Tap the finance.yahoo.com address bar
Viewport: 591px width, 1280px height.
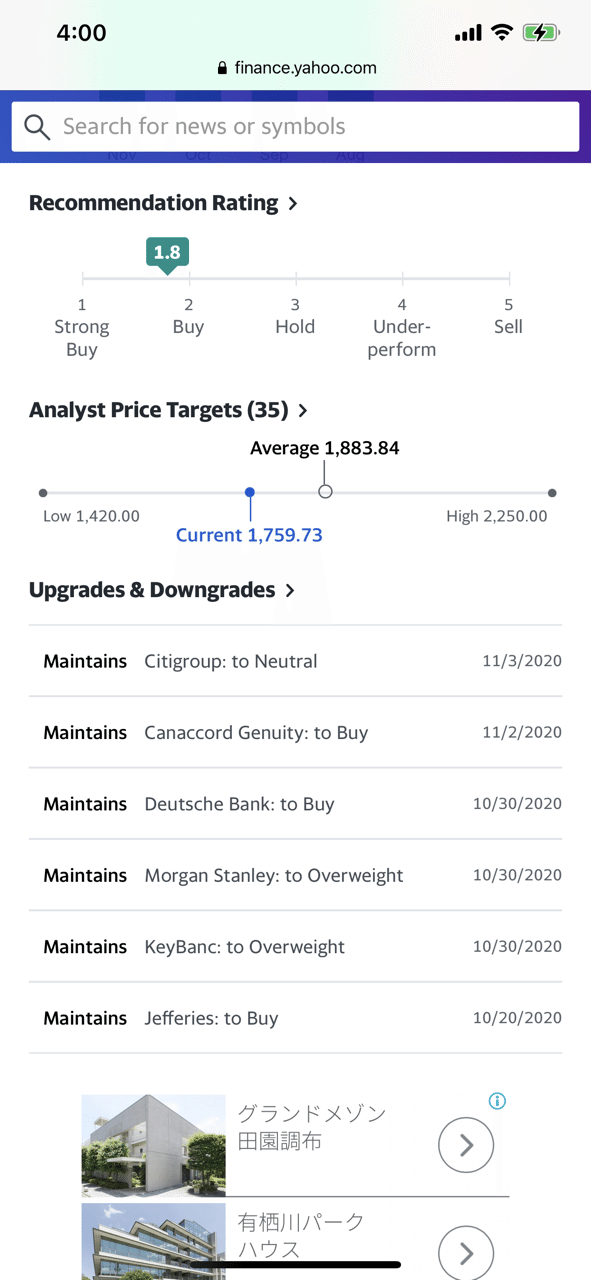tap(296, 68)
